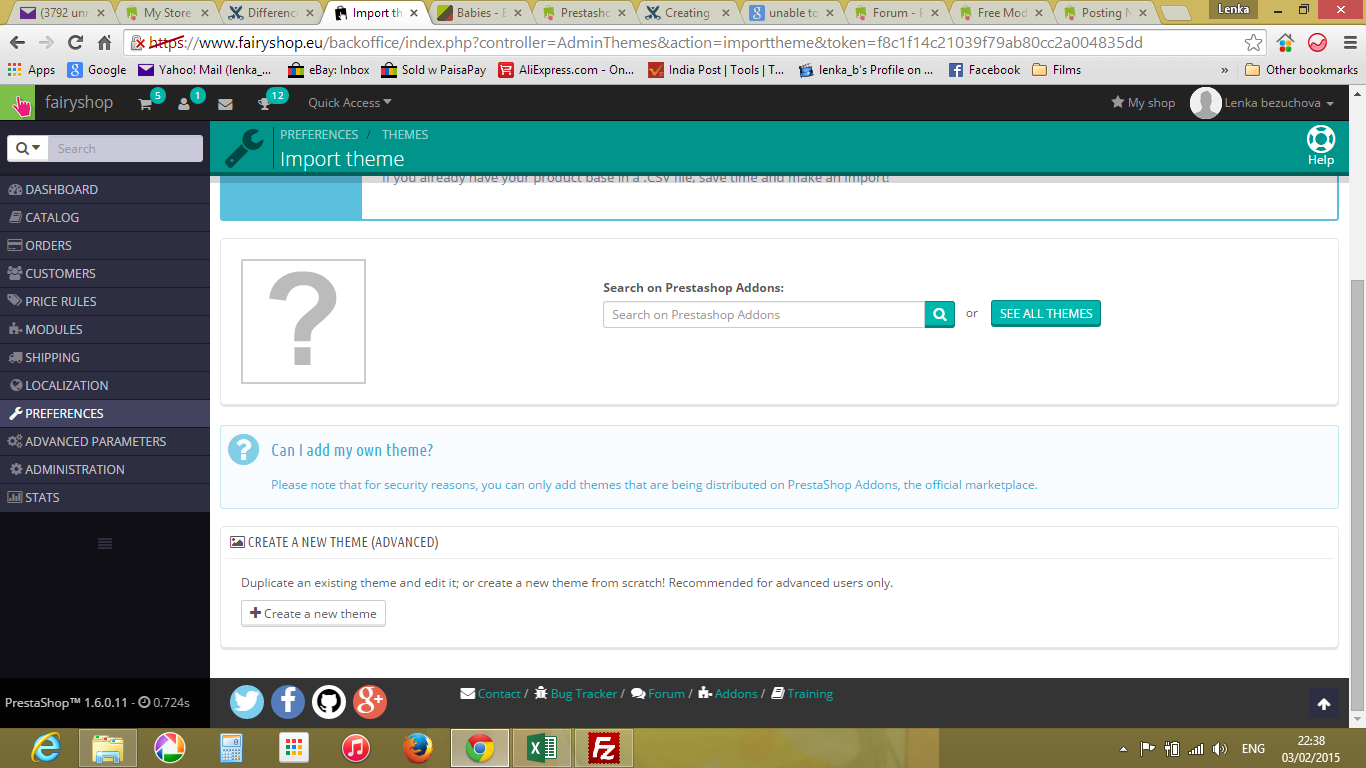Open the My shop link
This screenshot has height=768, width=1366.
pos(1143,103)
